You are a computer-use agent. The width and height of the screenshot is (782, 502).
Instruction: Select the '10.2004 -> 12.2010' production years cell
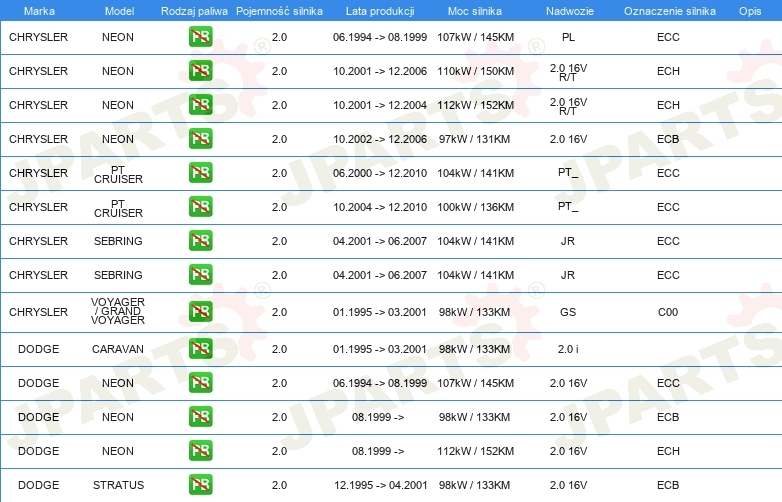click(380, 207)
